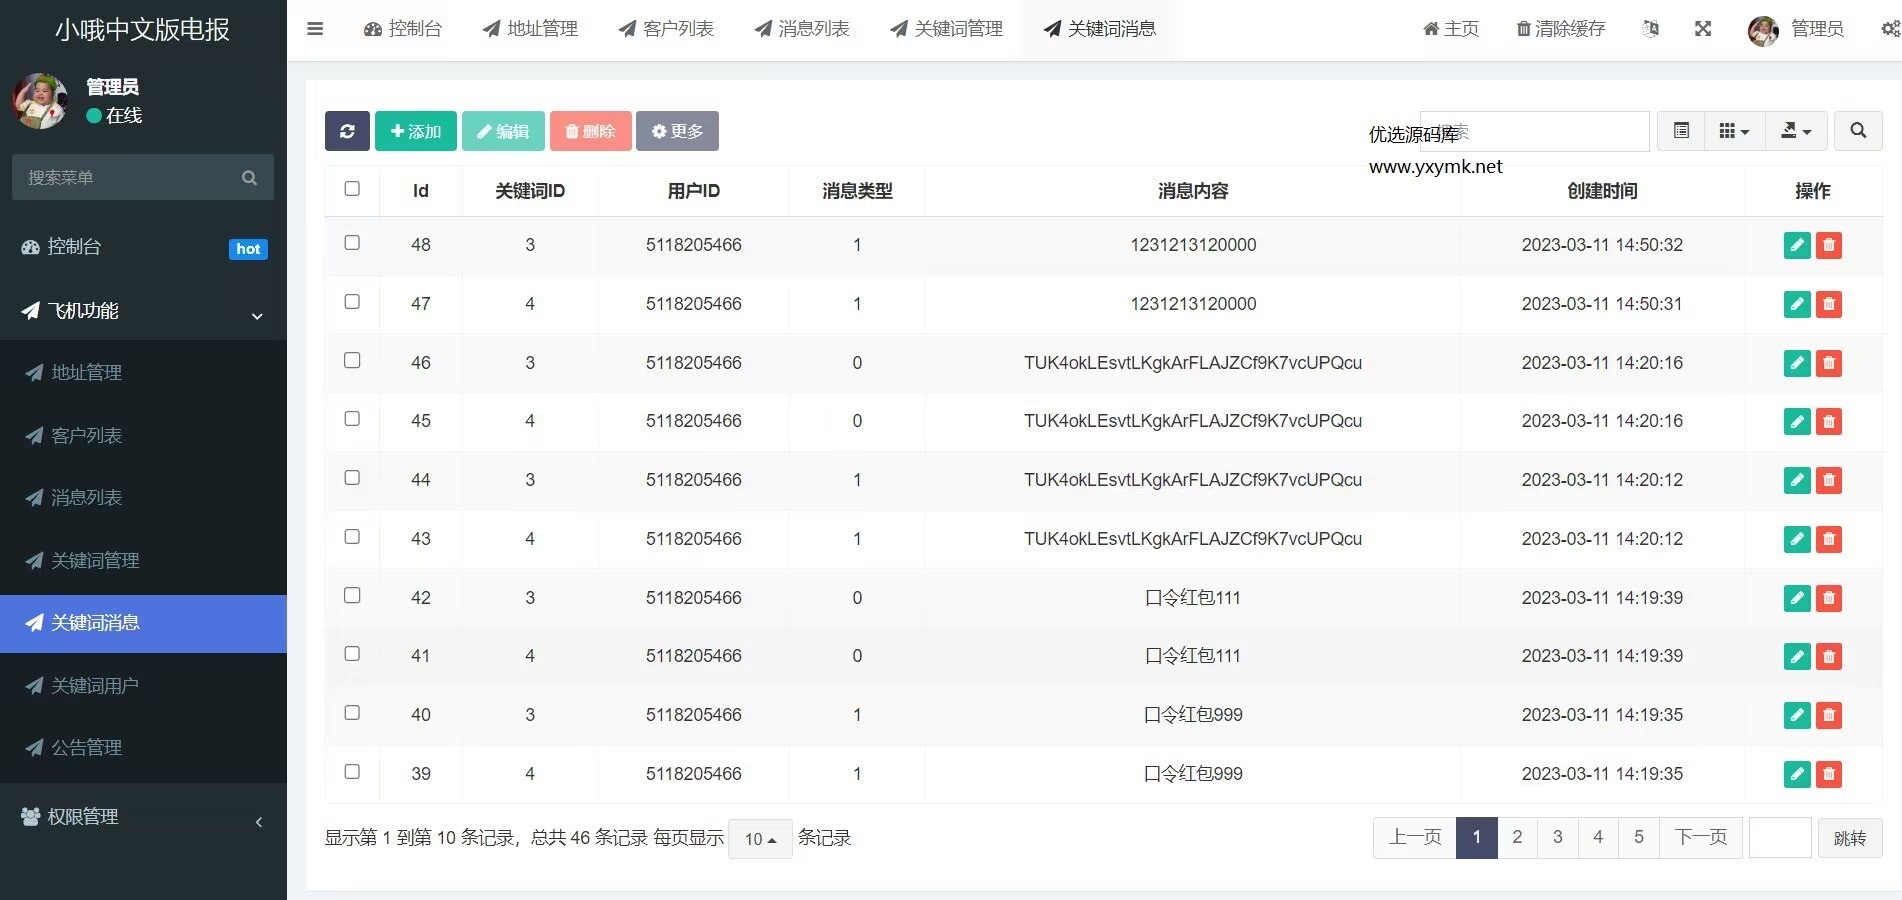This screenshot has height=900, width=1902.
Task: Click the 跳转 jump button
Action: coord(1850,838)
